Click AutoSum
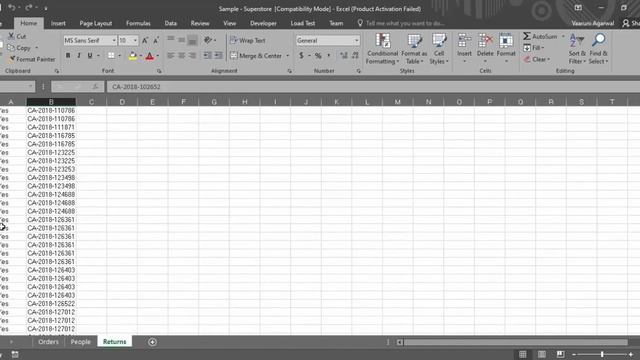Screen dimensions: 640x360 point(540,36)
